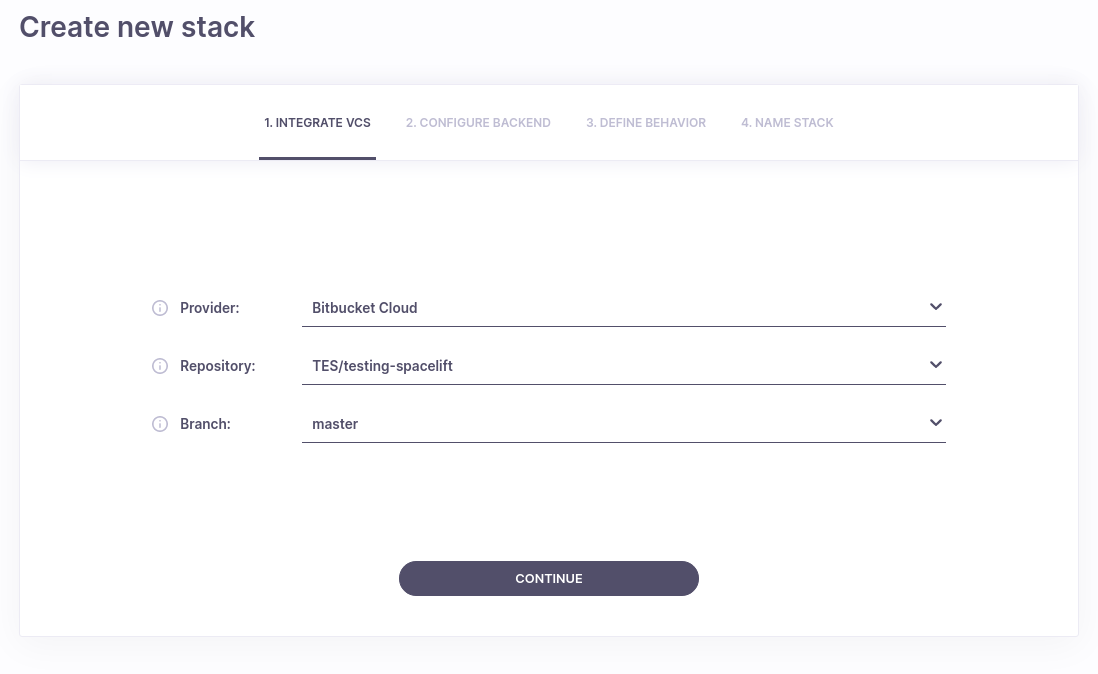Click the Provider tooltip indicator circle
1098x674 pixels.
click(x=160, y=308)
